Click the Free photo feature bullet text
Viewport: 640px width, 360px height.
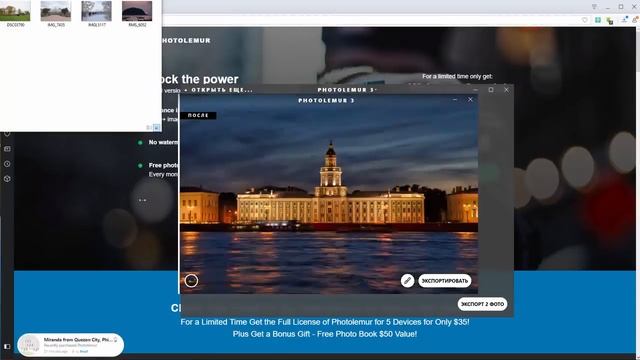pos(163,165)
